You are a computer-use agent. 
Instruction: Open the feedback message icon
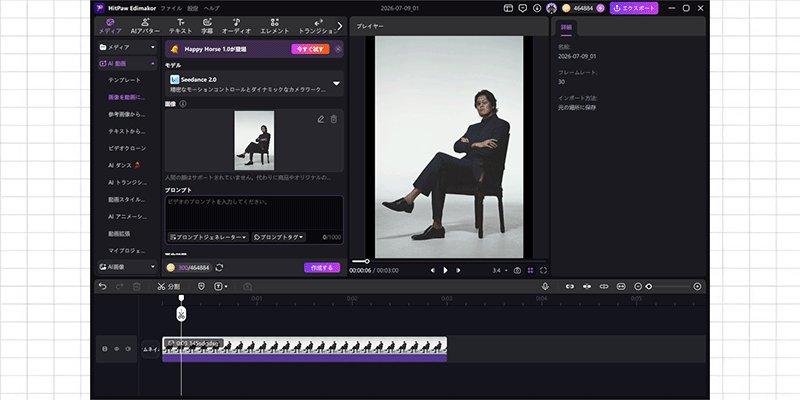click(x=522, y=8)
